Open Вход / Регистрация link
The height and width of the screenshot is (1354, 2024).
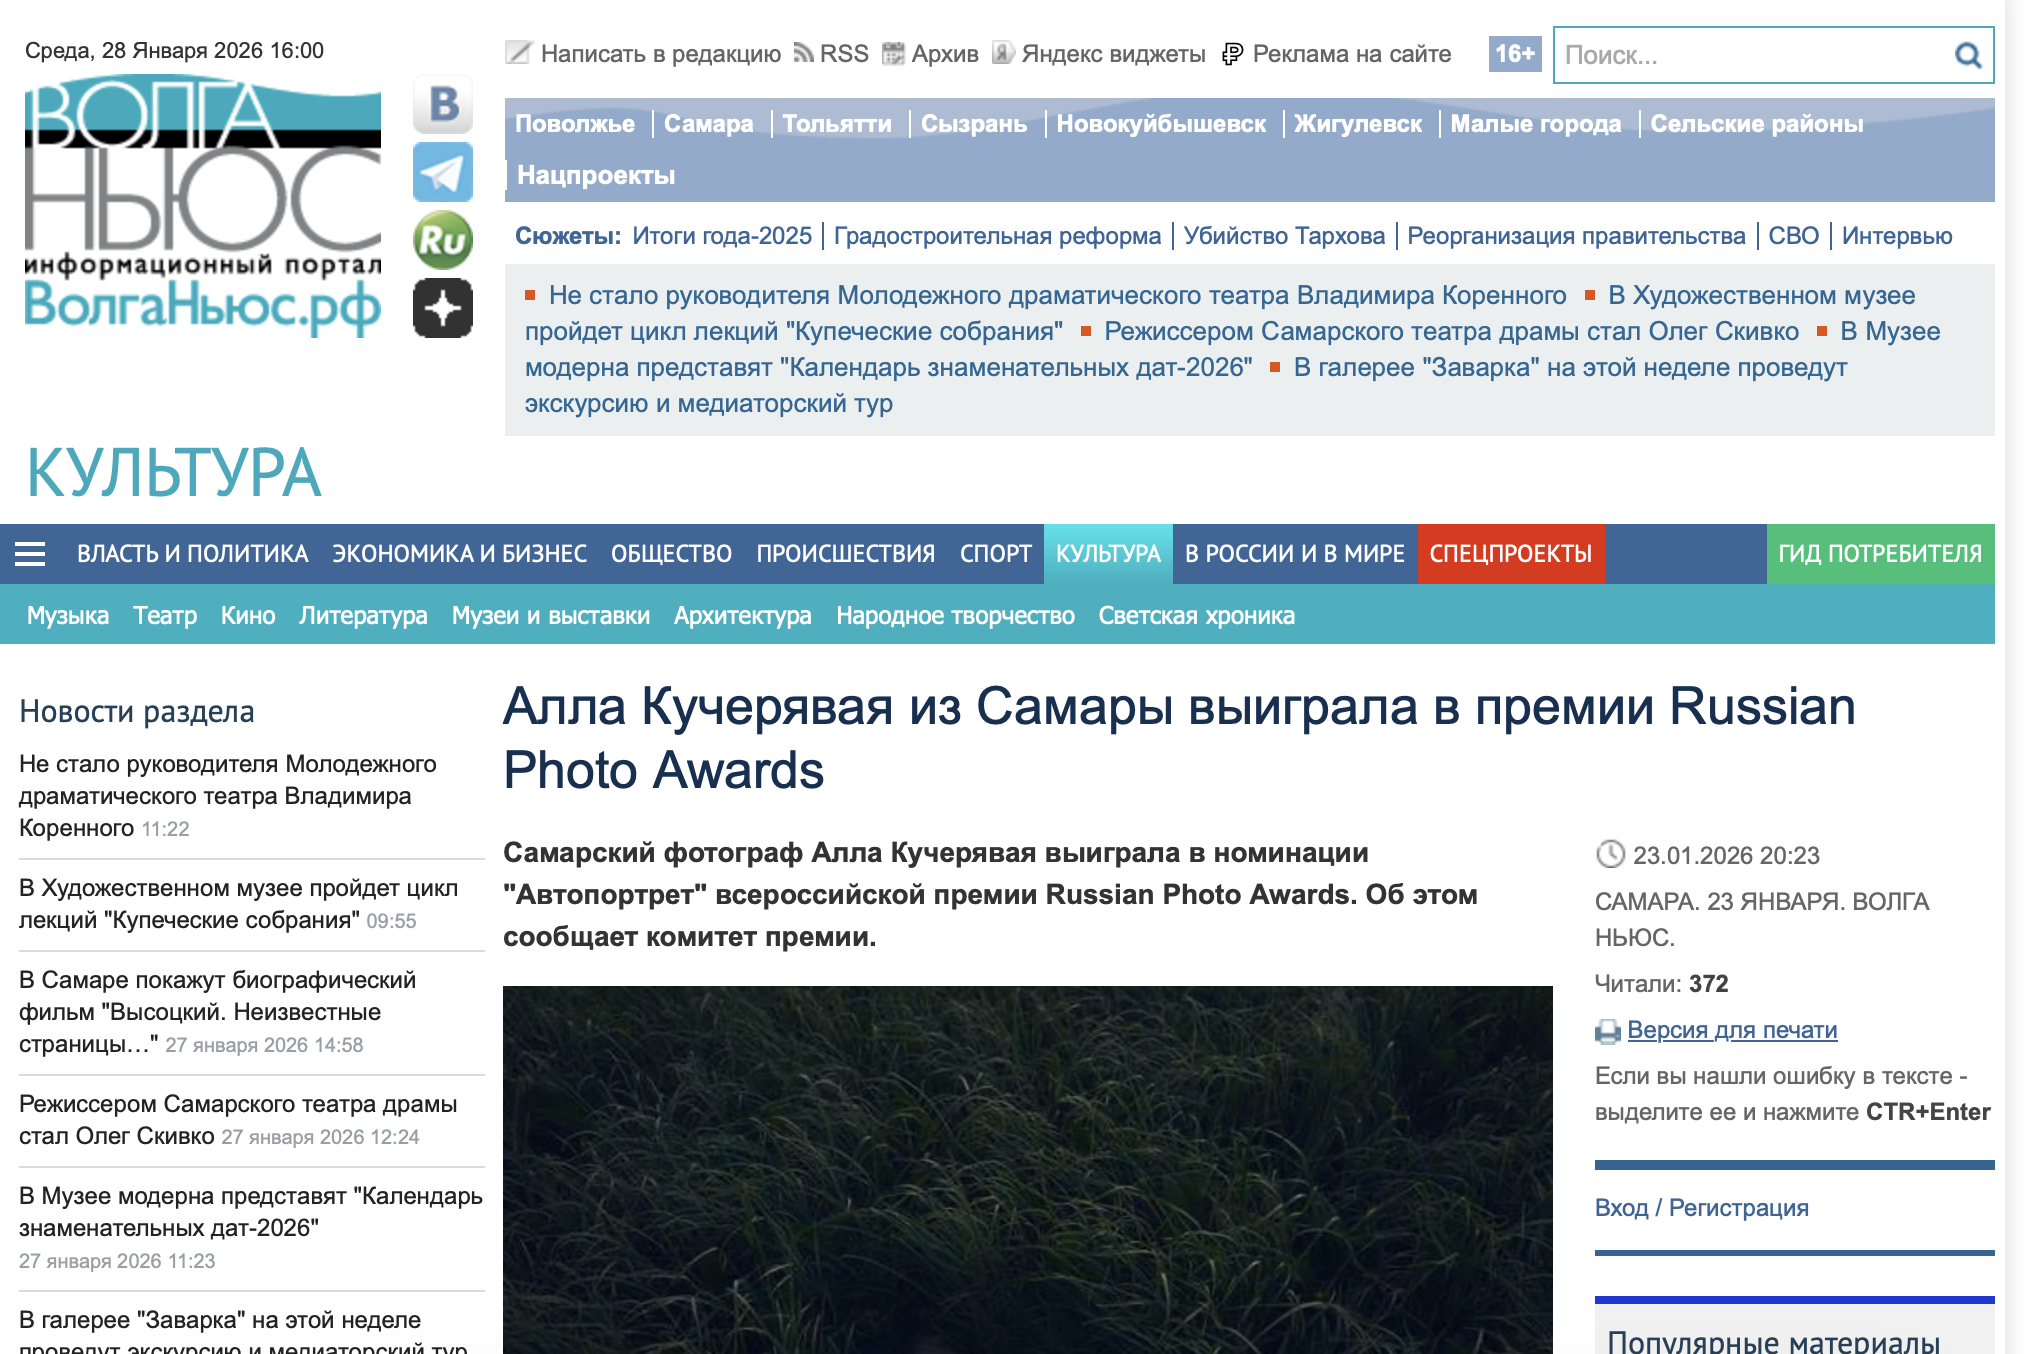(x=1701, y=1208)
